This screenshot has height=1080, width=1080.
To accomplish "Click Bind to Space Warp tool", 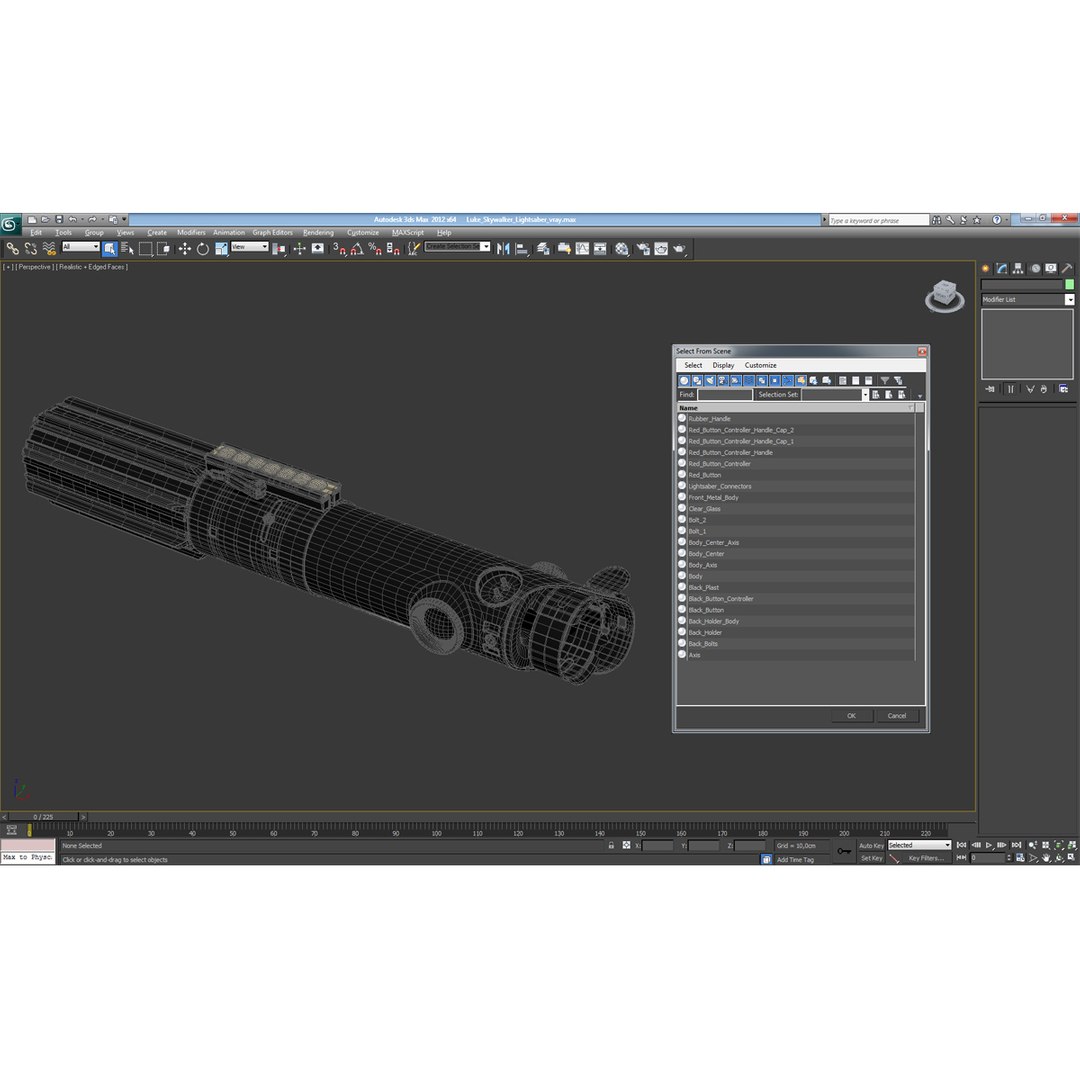I will click(49, 249).
